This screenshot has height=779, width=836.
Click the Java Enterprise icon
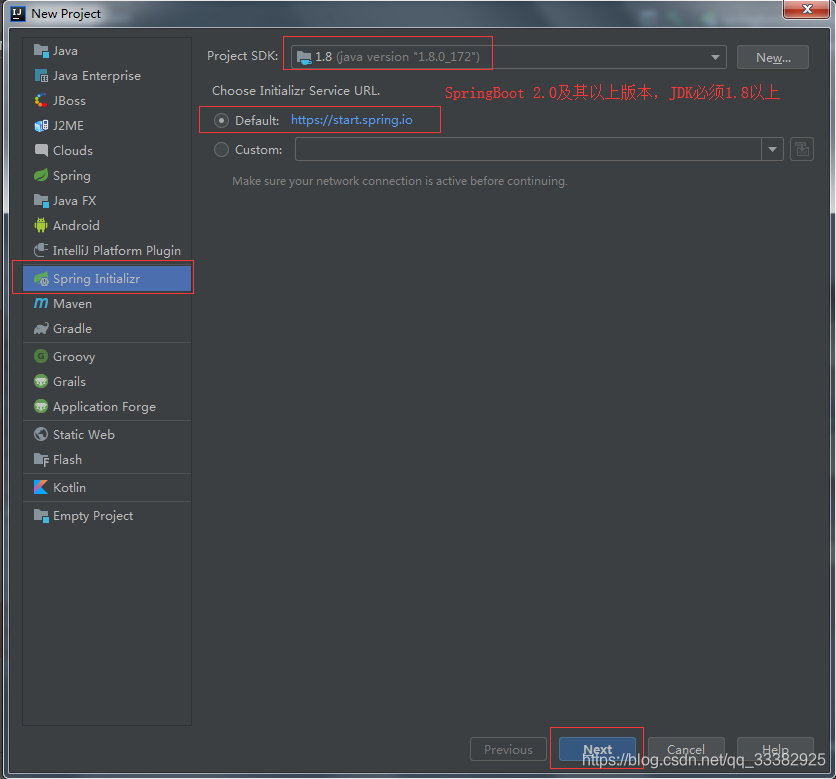pos(41,76)
